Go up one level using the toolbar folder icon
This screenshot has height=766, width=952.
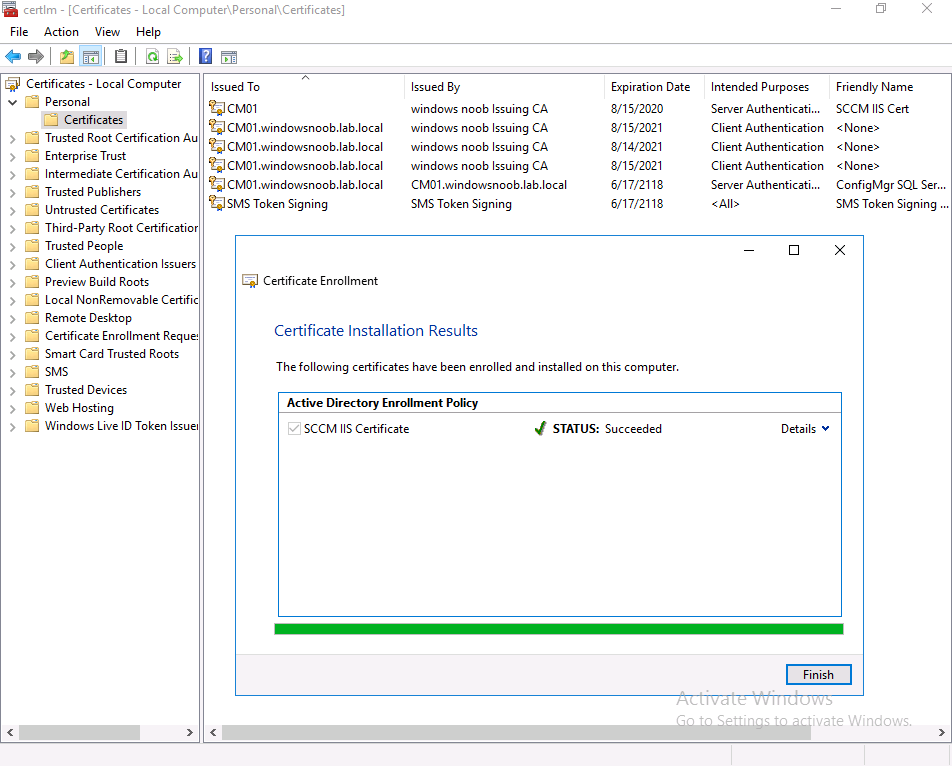coord(67,57)
